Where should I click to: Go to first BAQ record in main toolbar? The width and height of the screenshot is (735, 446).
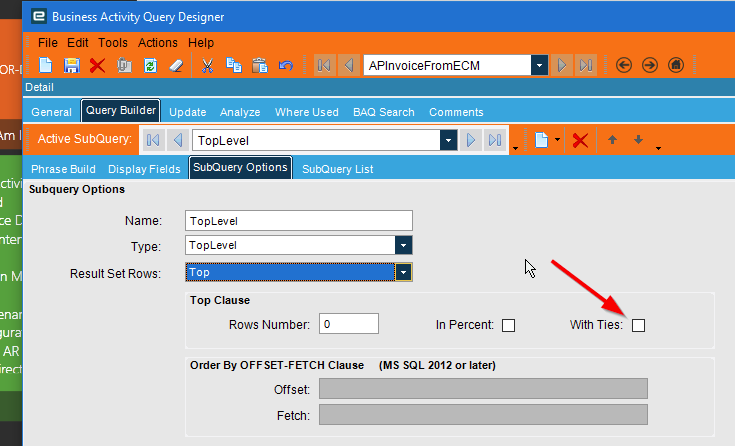(x=324, y=65)
